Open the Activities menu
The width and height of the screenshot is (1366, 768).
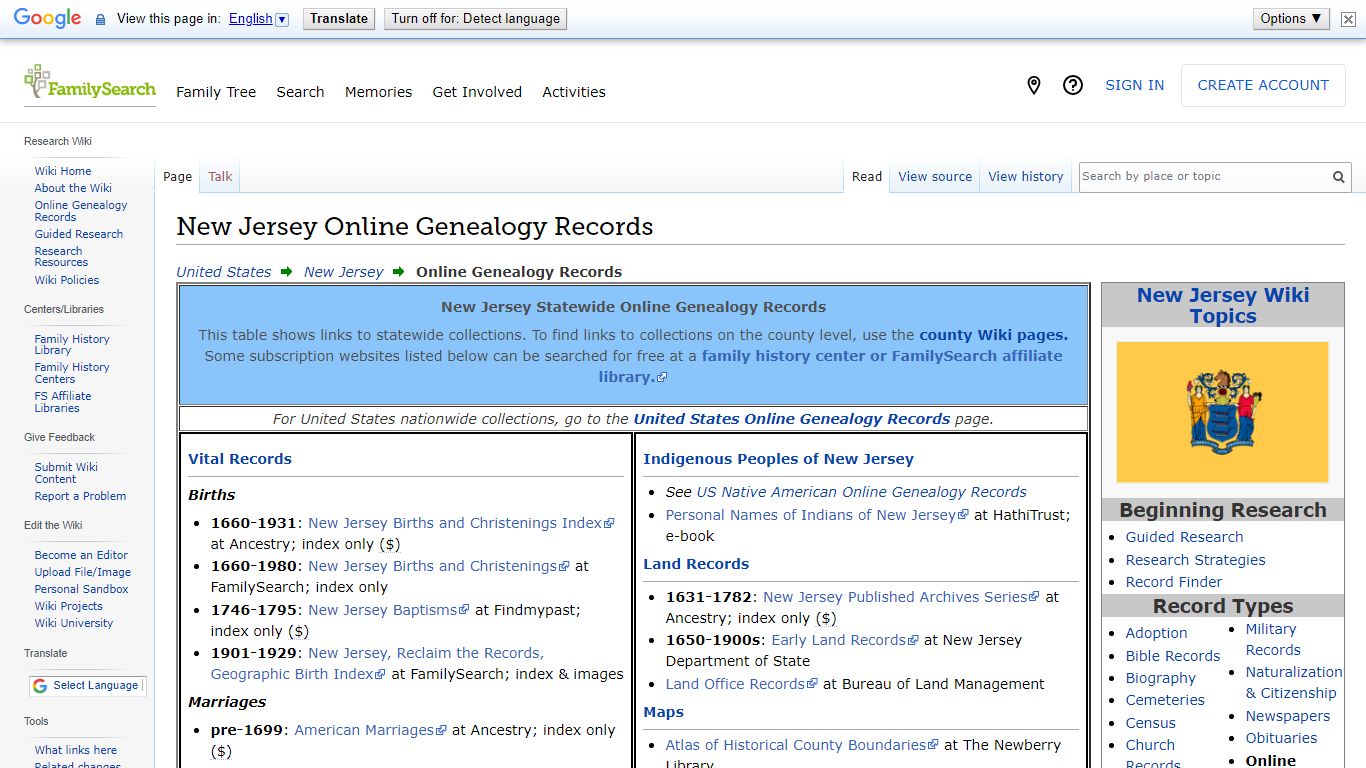tap(574, 92)
